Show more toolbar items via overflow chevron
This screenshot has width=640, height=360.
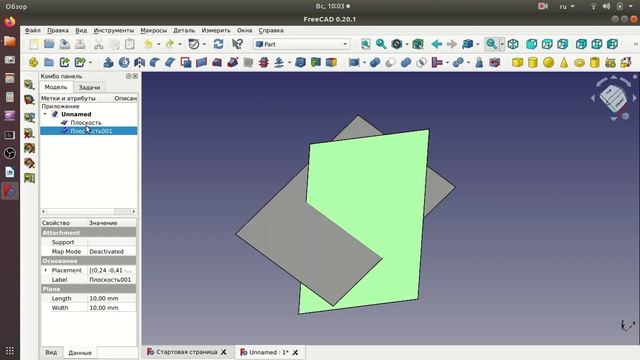(636, 44)
